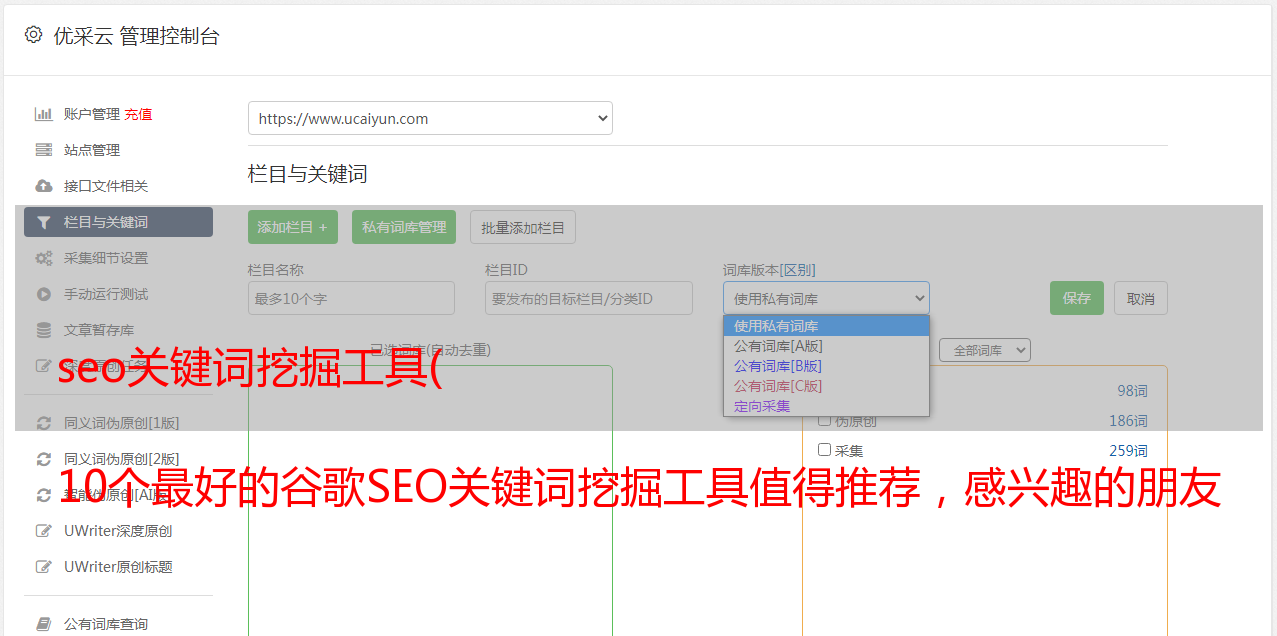This screenshot has width=1277, height=636.
Task: Click the server icon beside 站点管理
Action: (44, 150)
